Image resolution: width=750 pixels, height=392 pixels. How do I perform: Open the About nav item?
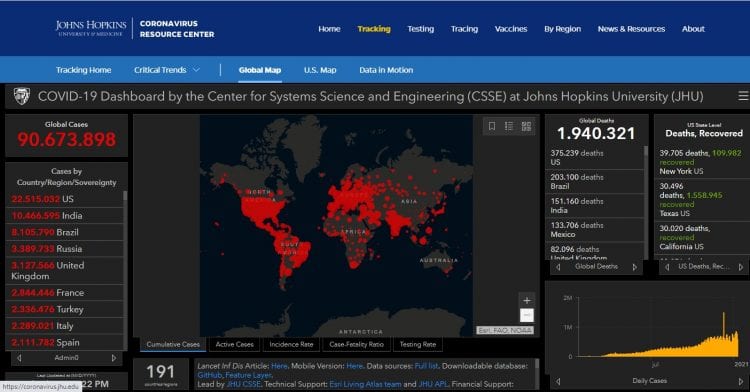693,29
